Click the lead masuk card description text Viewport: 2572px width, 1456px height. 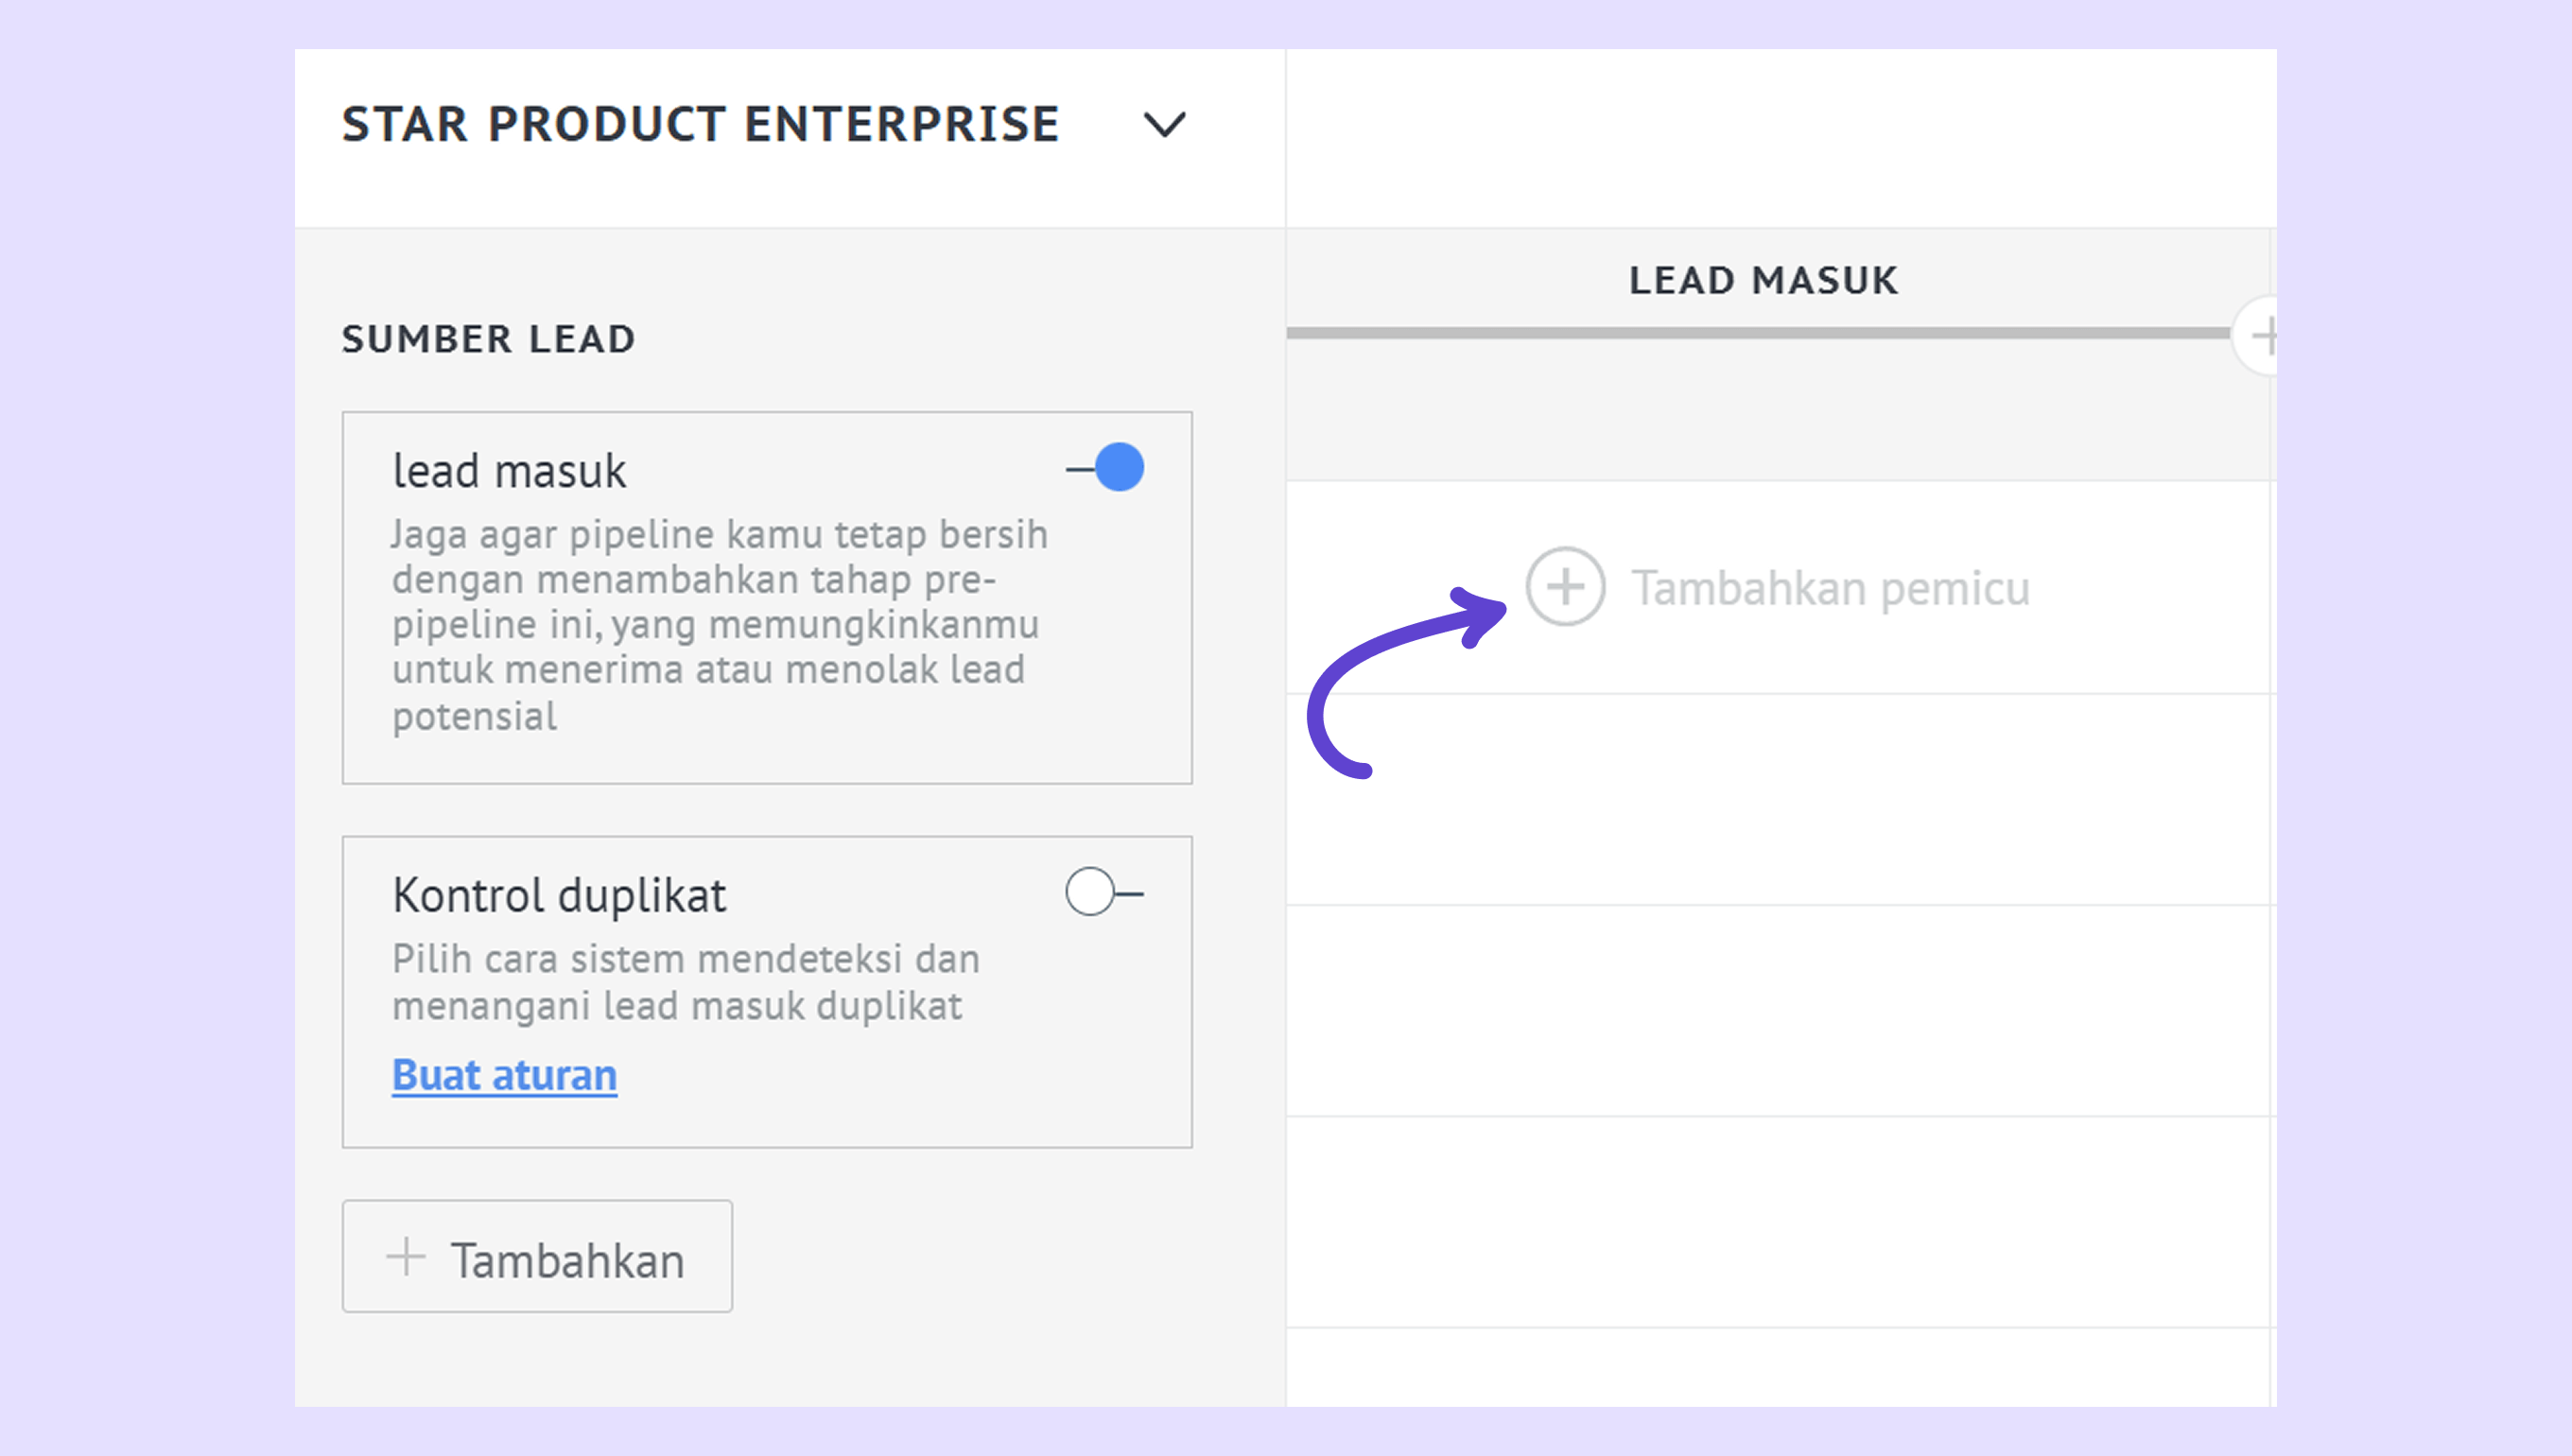tap(718, 625)
